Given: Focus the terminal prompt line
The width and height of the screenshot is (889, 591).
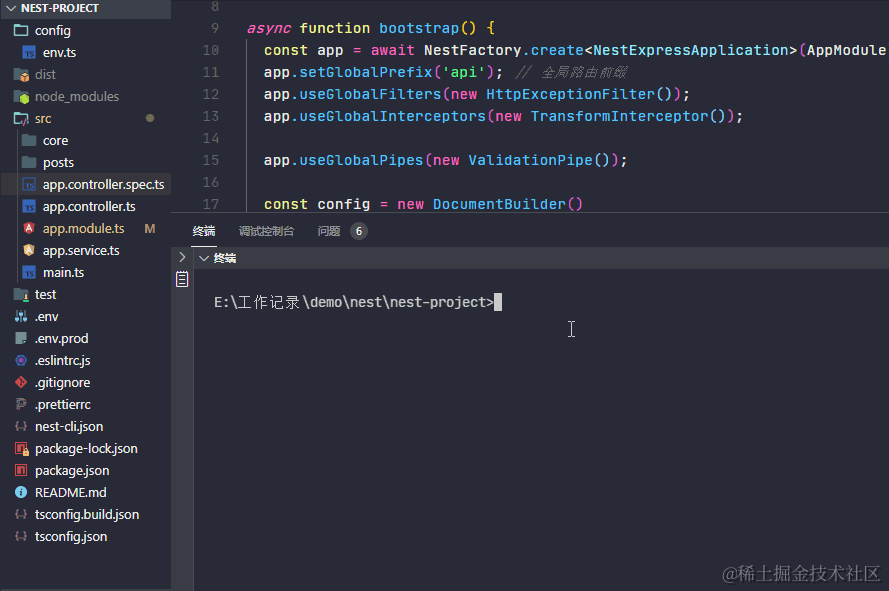Looking at the screenshot, I should (x=357, y=302).
